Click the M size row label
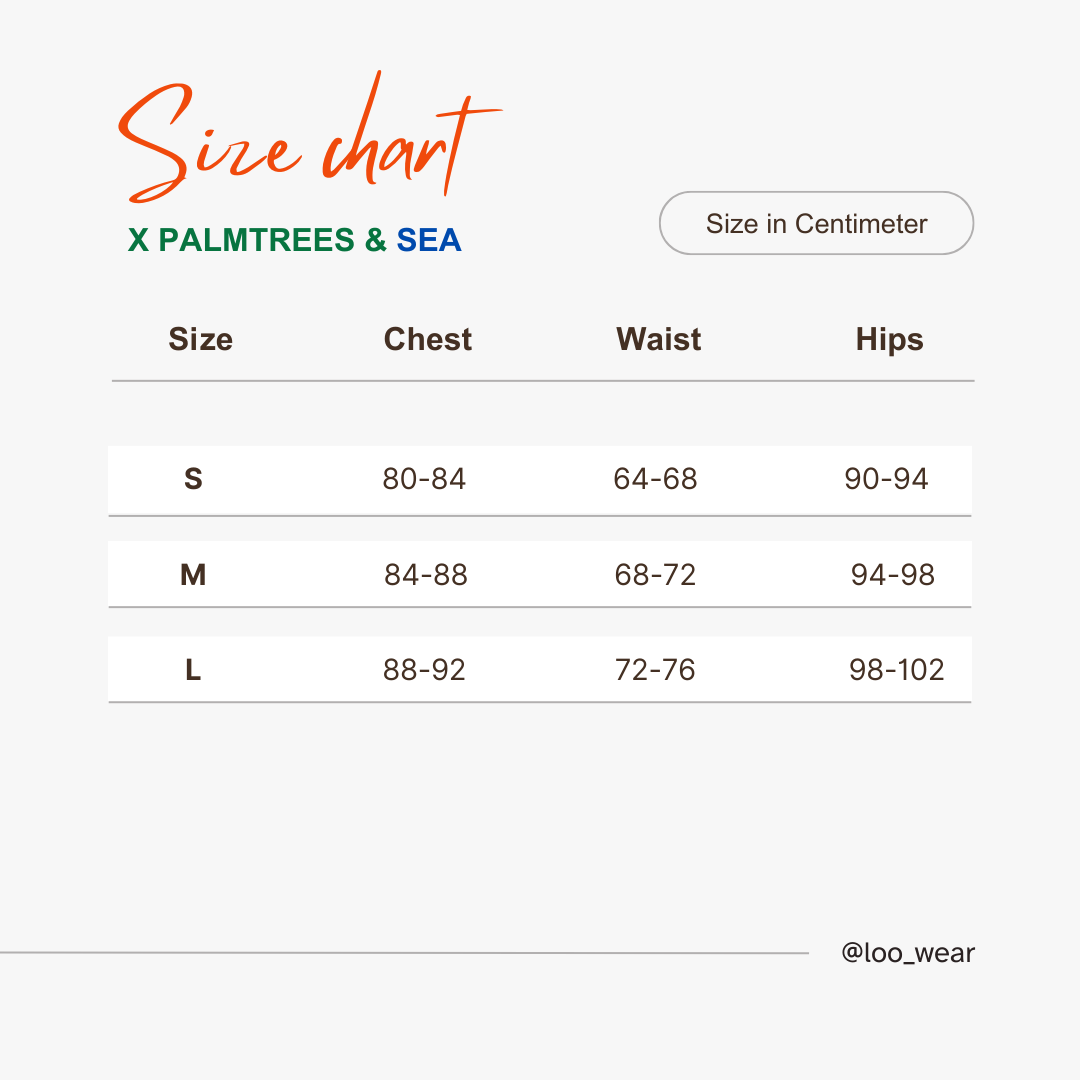The image size is (1080, 1080). click(193, 574)
